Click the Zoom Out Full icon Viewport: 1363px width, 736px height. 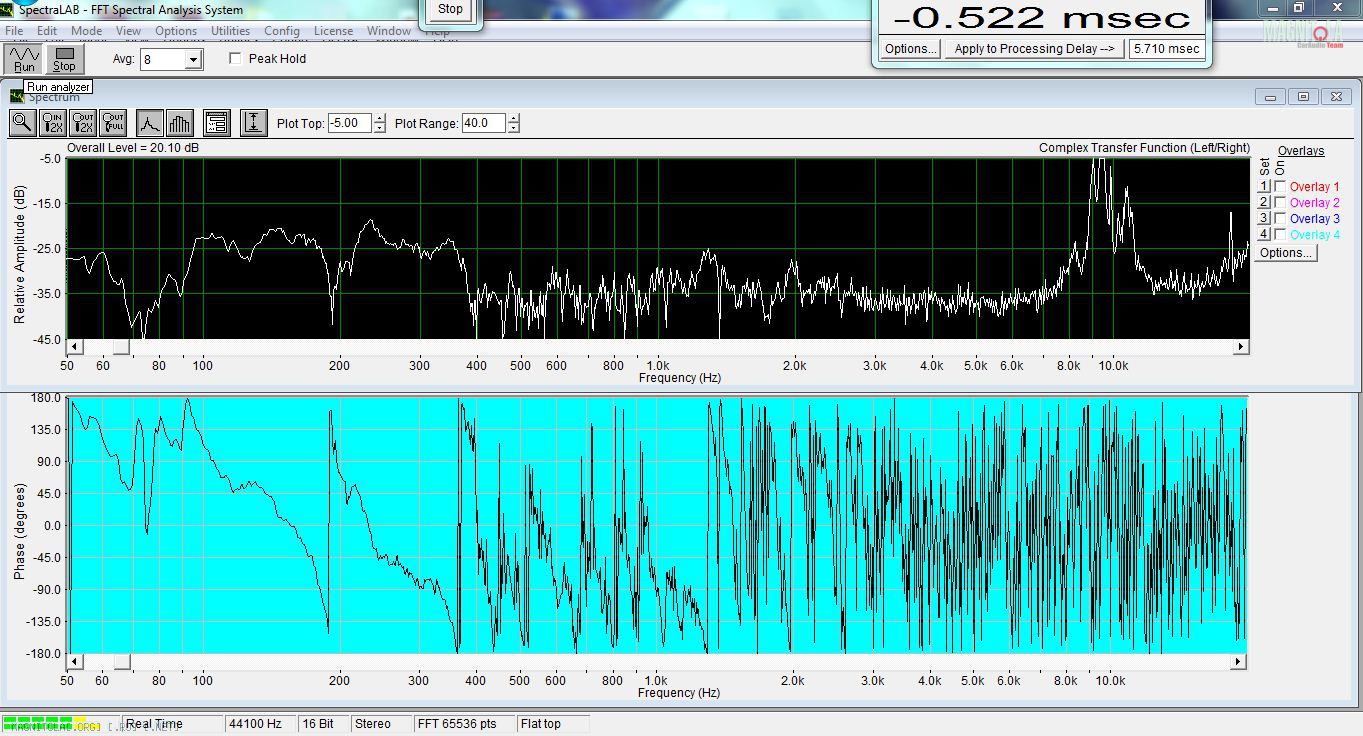[x=113, y=123]
